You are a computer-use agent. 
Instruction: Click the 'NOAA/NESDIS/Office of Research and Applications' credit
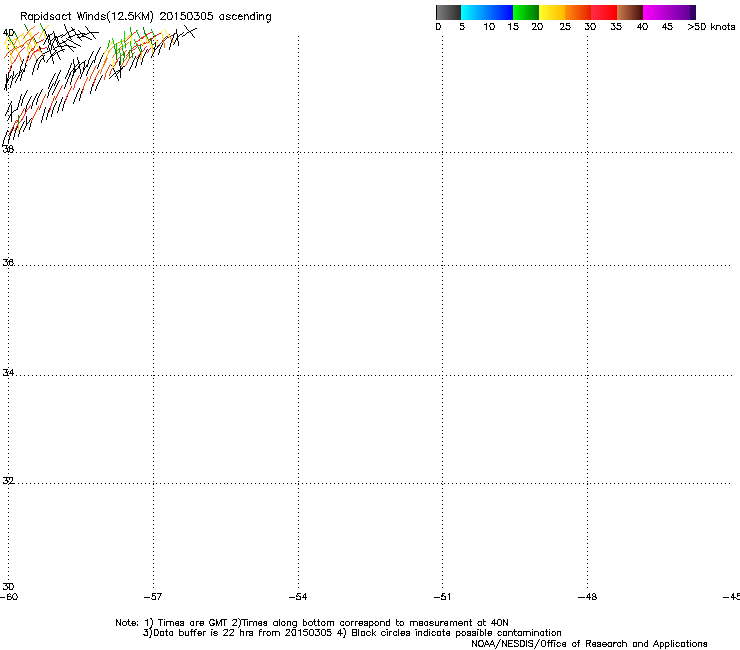coord(589,644)
